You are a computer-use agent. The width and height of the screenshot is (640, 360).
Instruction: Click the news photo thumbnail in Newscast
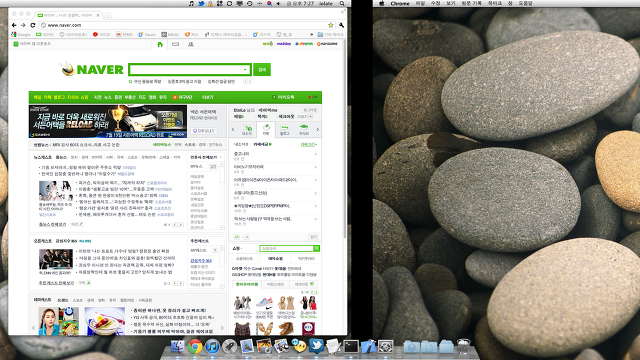(56, 191)
